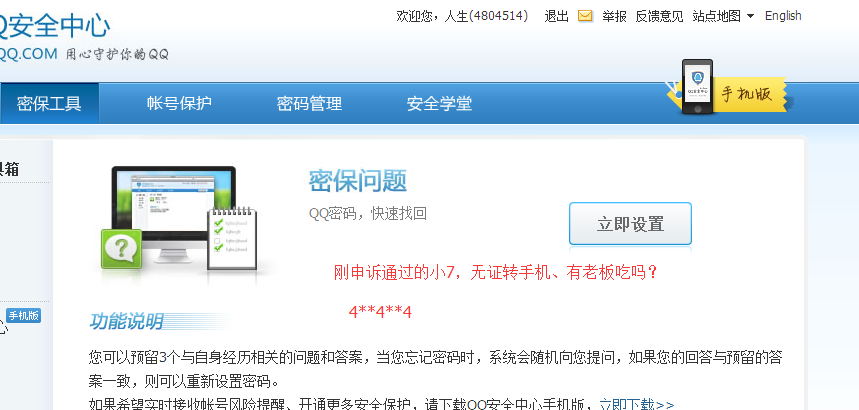
Task: Click the 手机版 yellow ribbon label
Action: click(x=746, y=93)
